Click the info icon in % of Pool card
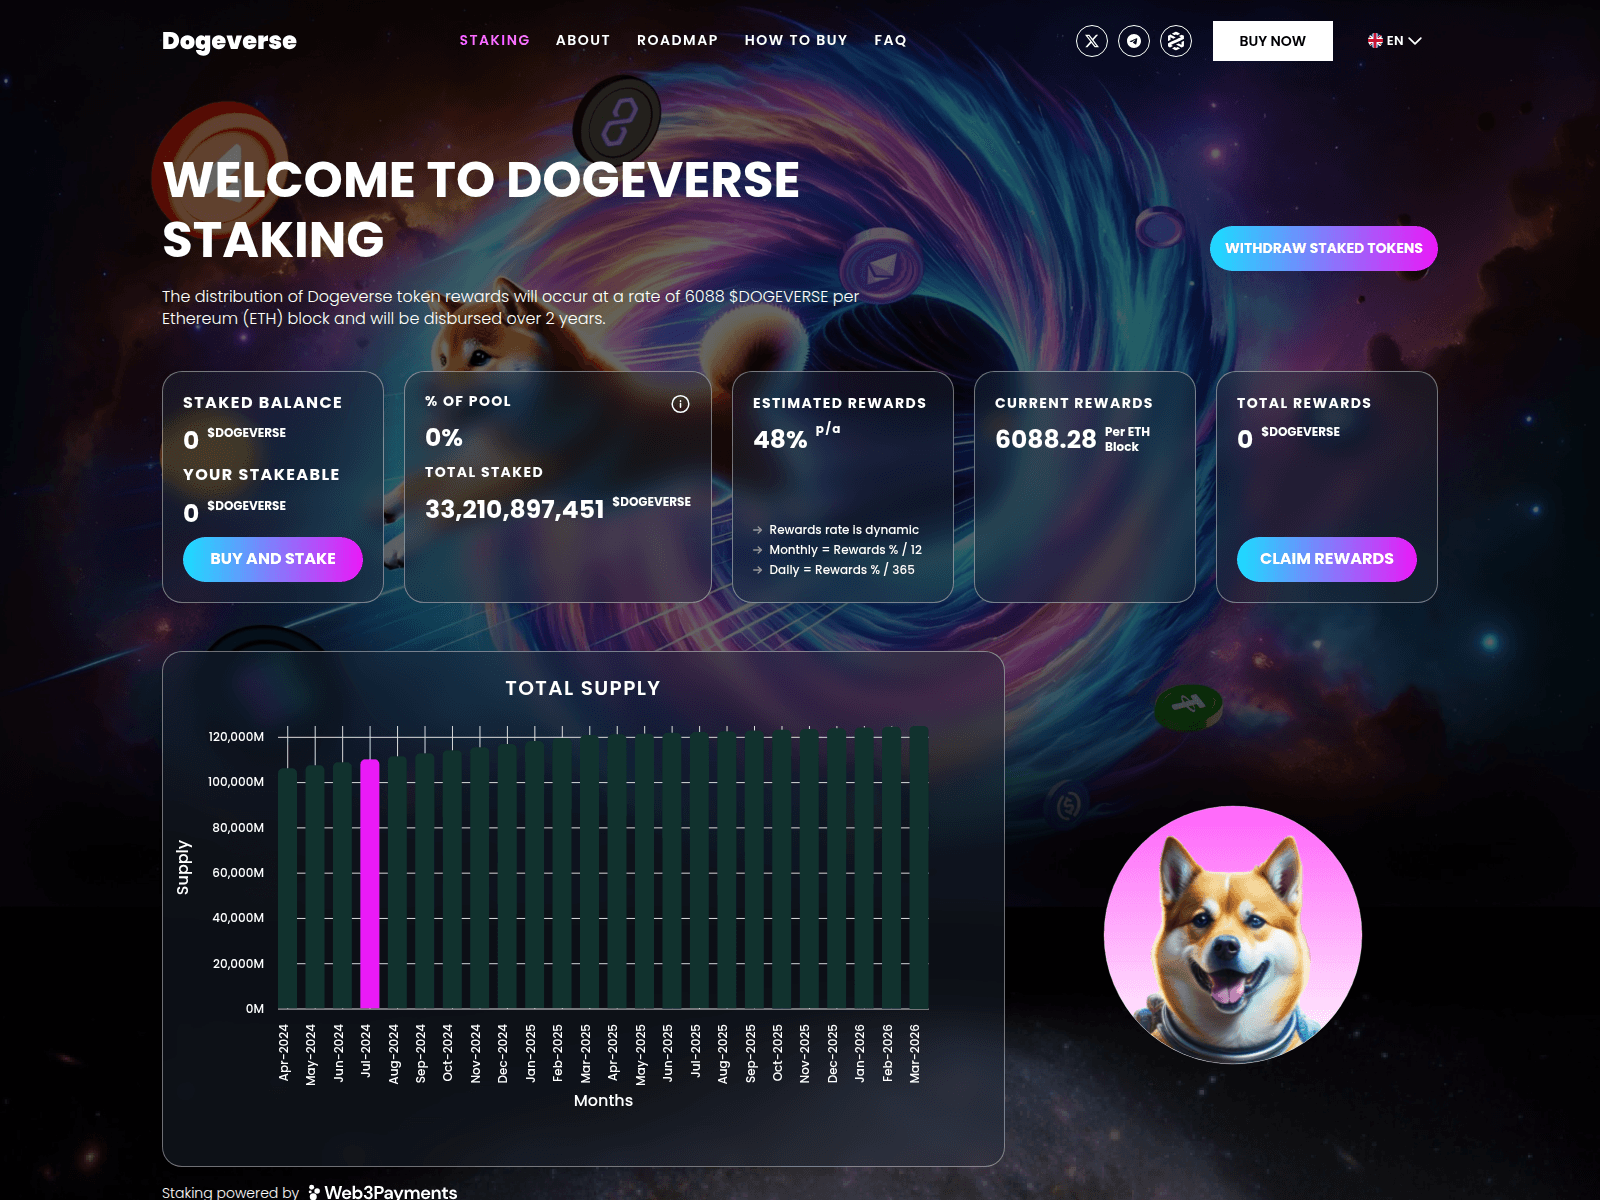 tap(680, 404)
